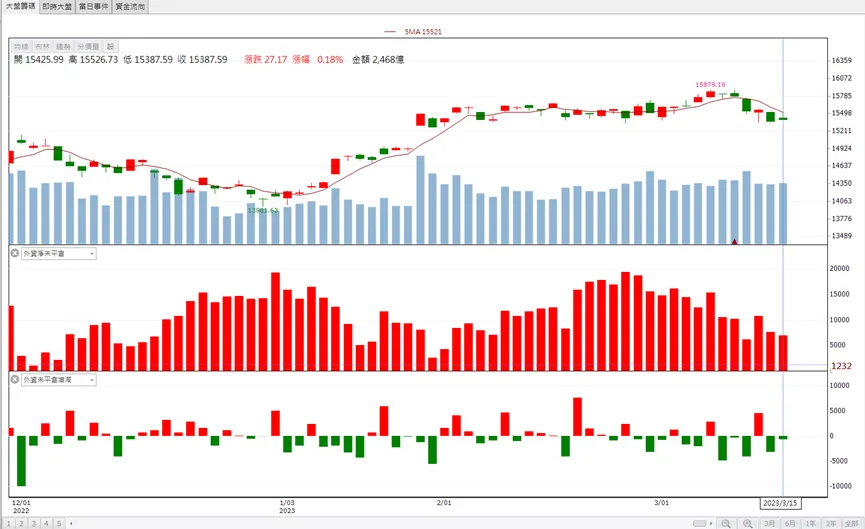Viewport: 865px width, 529px height.
Task: Select layout page 3
Action: tap(34, 523)
